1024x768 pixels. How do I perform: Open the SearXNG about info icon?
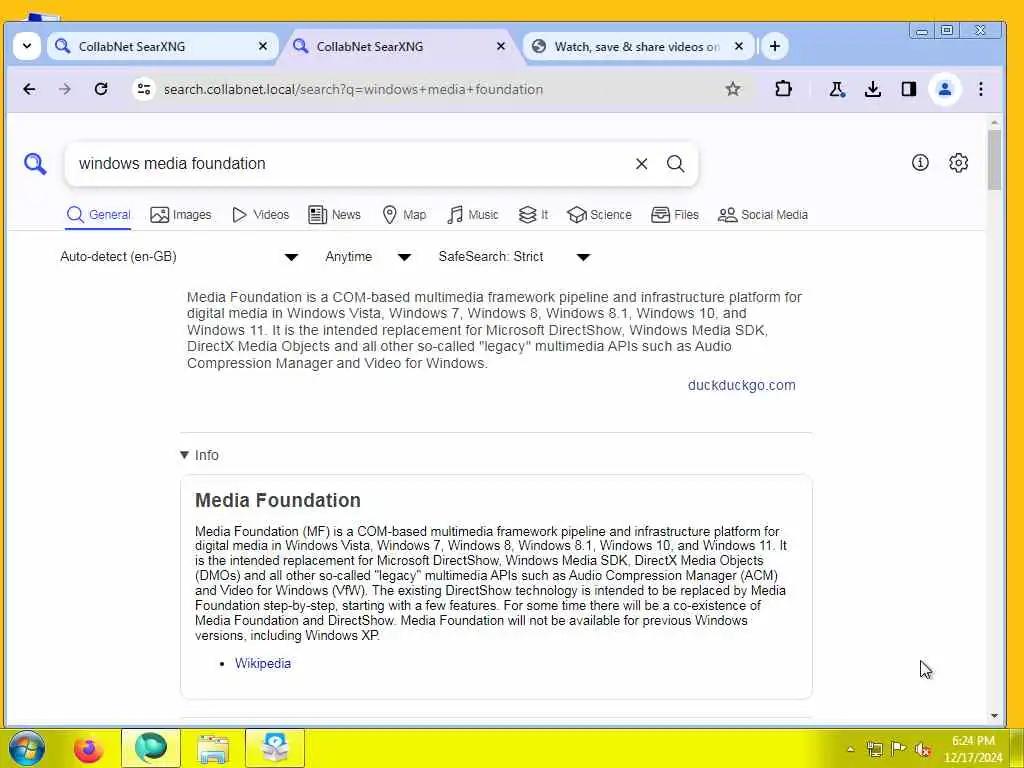click(920, 163)
